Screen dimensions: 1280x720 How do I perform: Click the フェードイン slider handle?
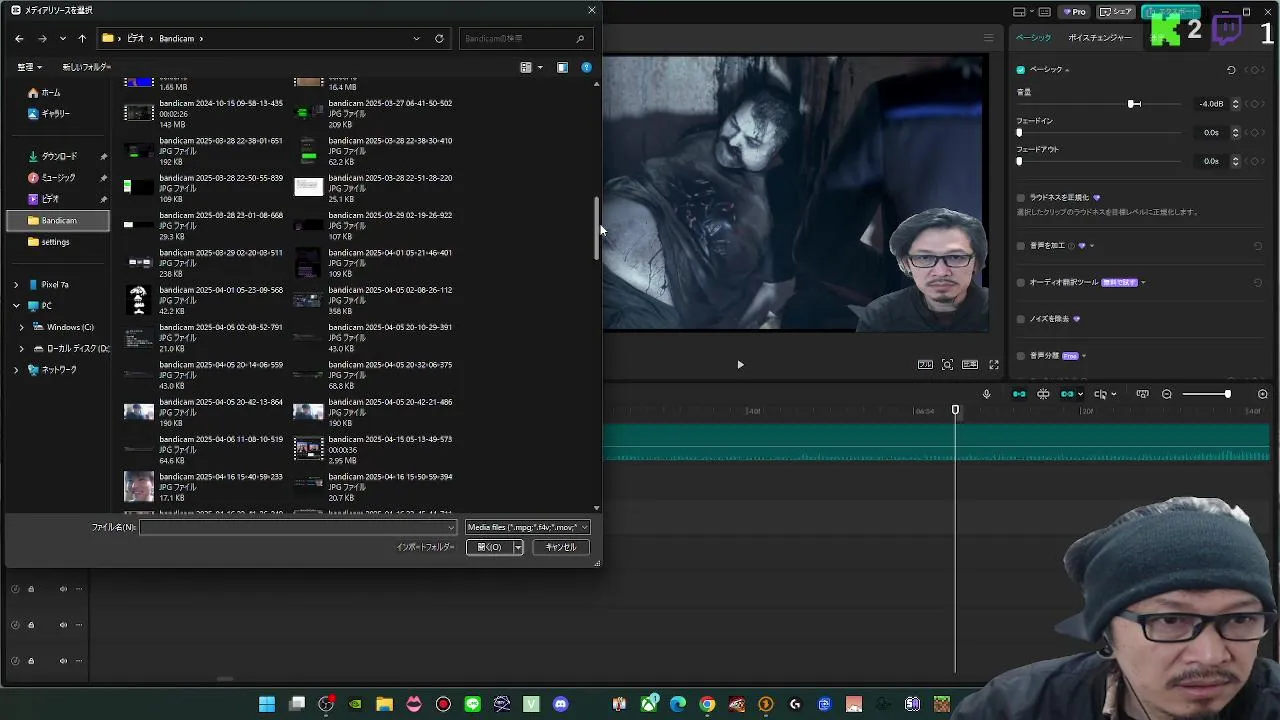tap(1019, 133)
